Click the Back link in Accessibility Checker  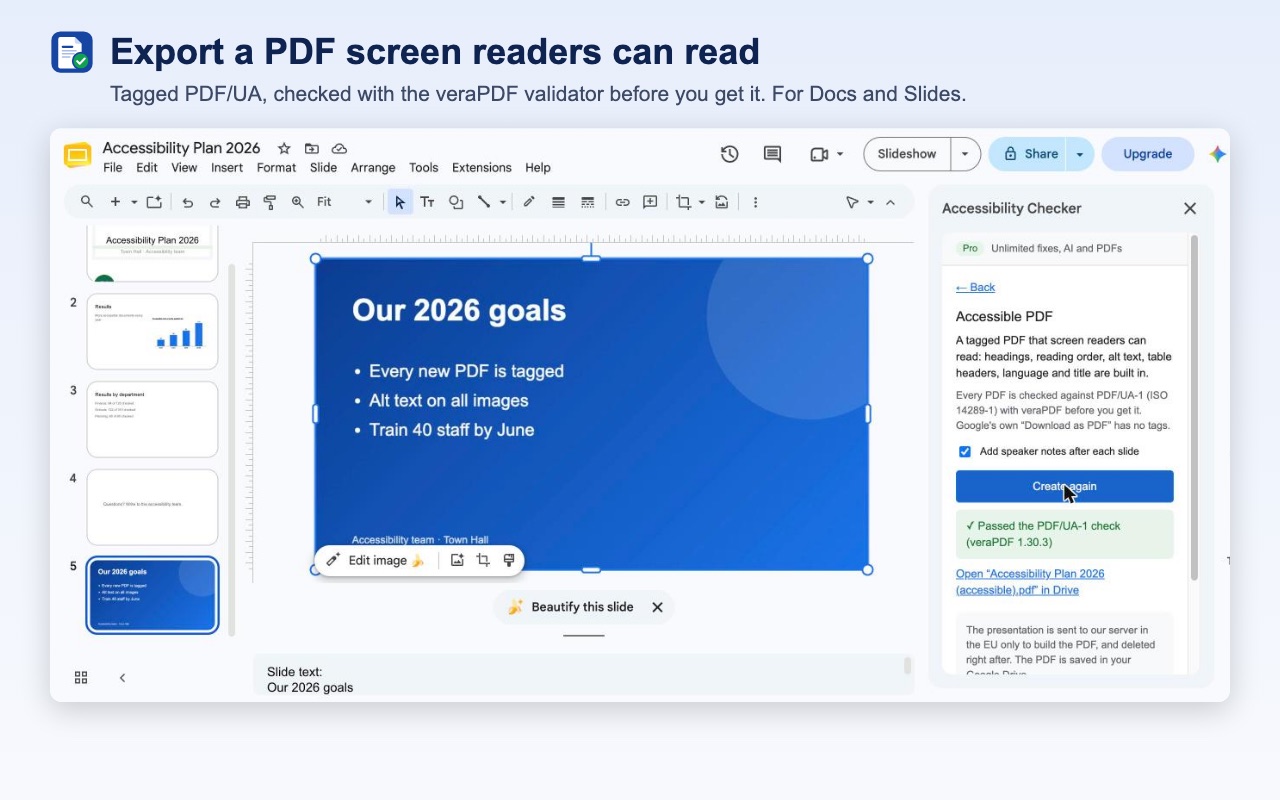[975, 287]
